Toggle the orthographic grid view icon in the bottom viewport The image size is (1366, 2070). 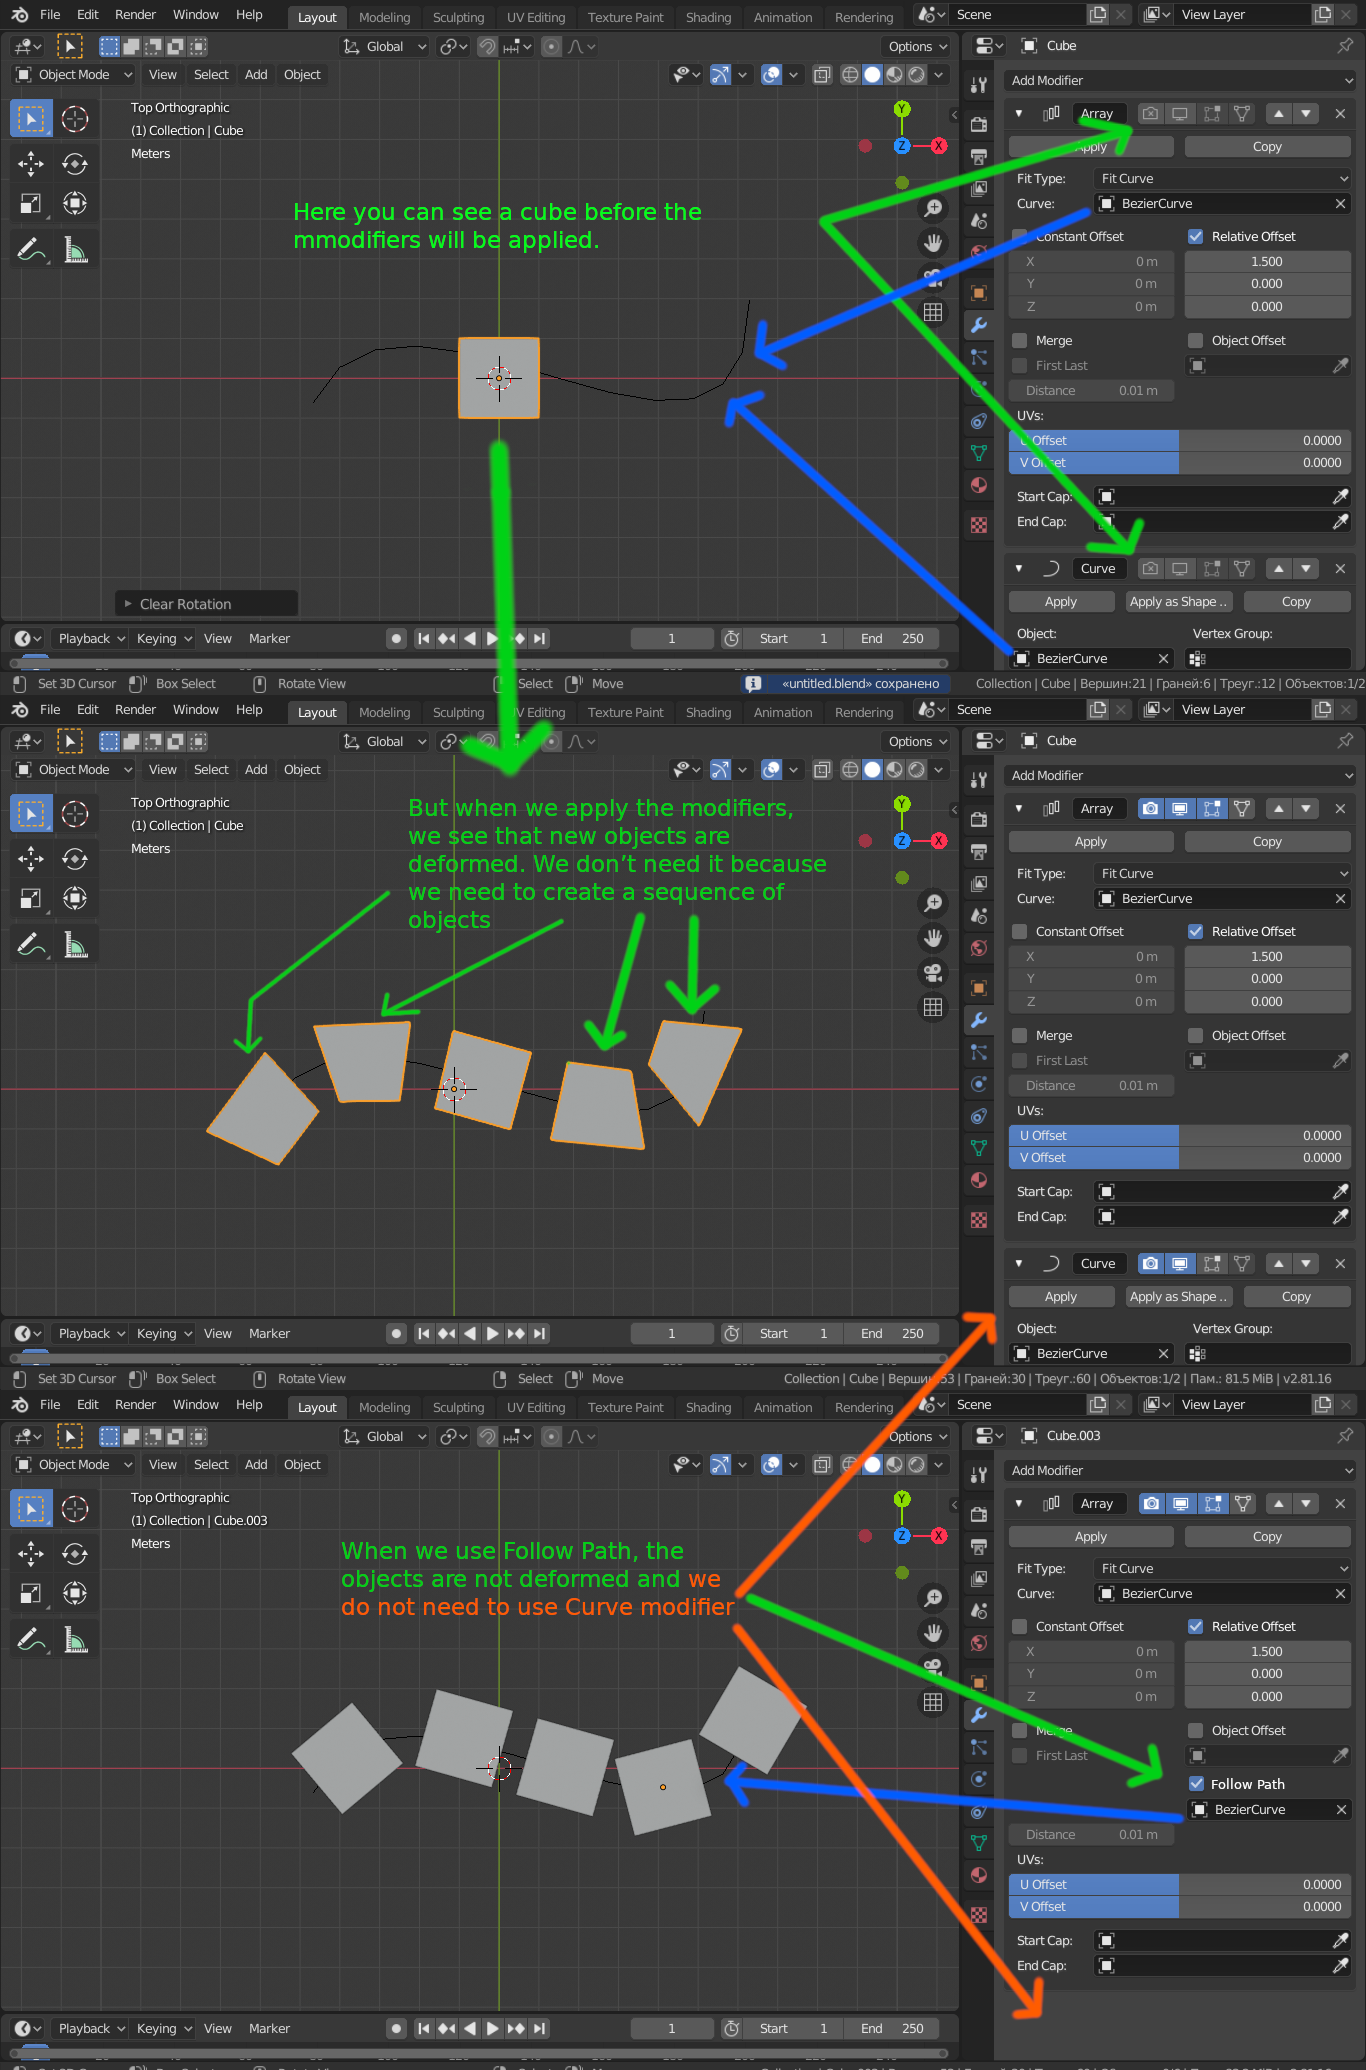pyautogui.click(x=933, y=1702)
